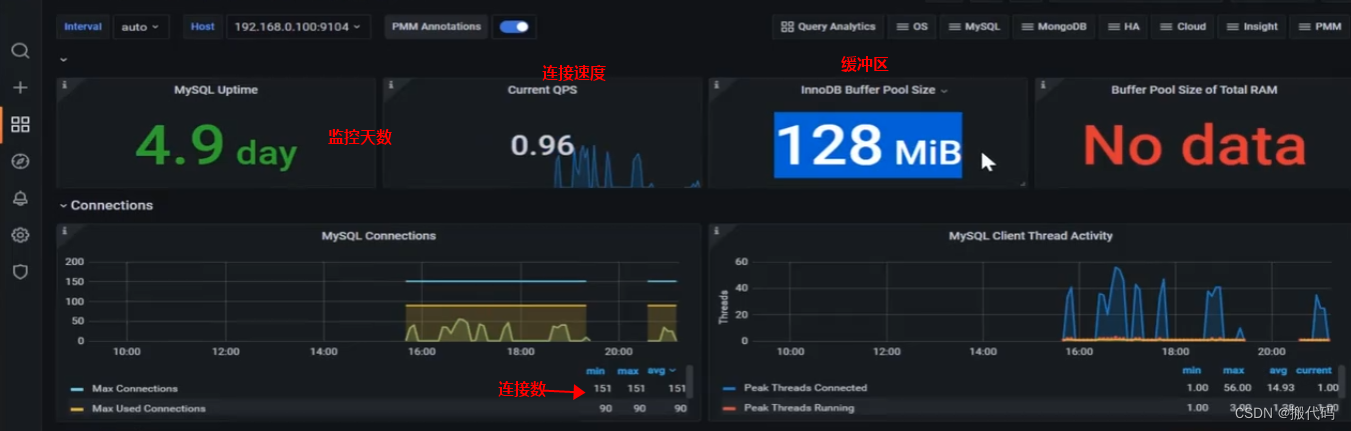Open the PMM menu
The width and height of the screenshot is (1351, 431).
click(x=1320, y=27)
